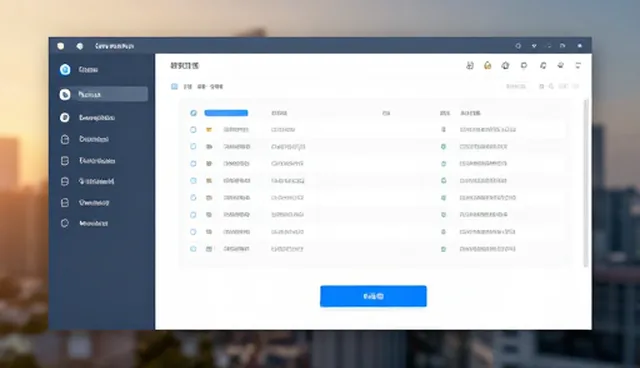Click the yellow folder icon in the table

point(209,130)
